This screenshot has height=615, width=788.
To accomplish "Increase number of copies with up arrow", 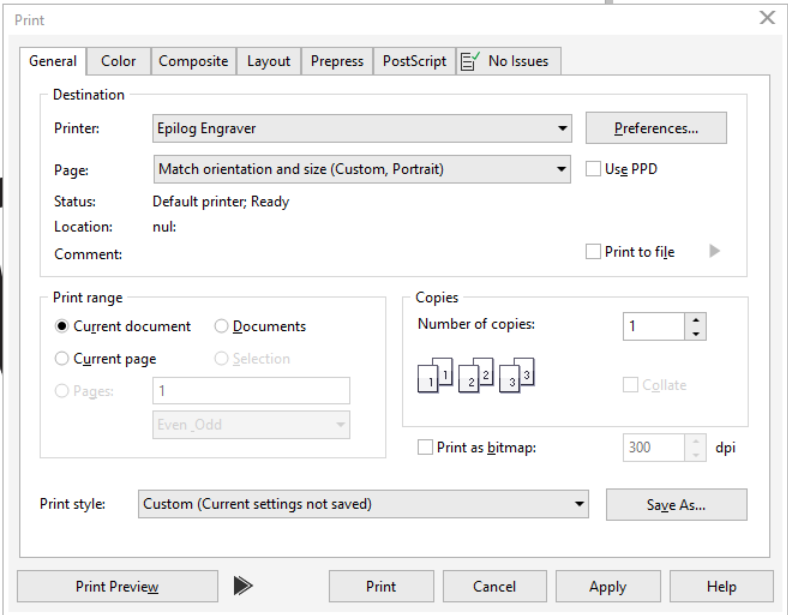I will point(697,320).
